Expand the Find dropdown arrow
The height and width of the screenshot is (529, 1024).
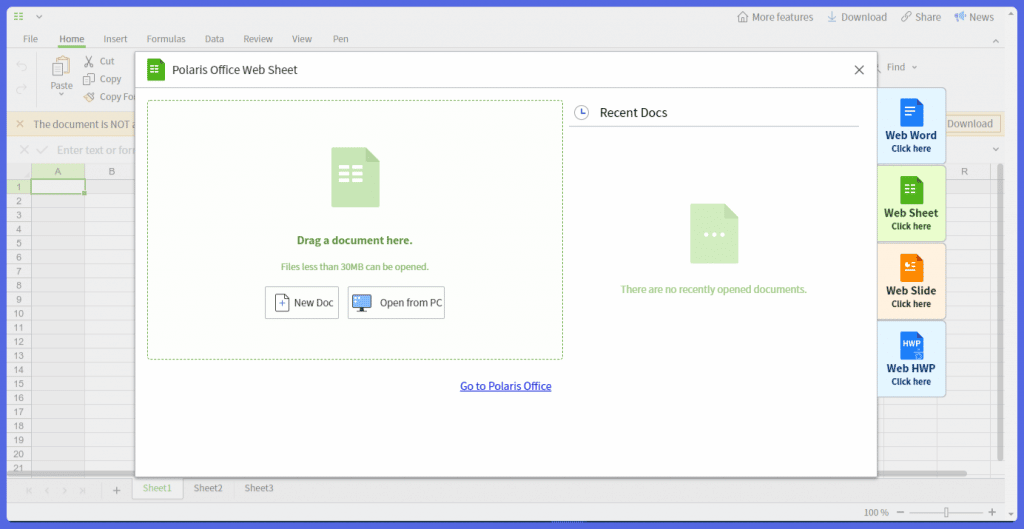[x=914, y=67]
